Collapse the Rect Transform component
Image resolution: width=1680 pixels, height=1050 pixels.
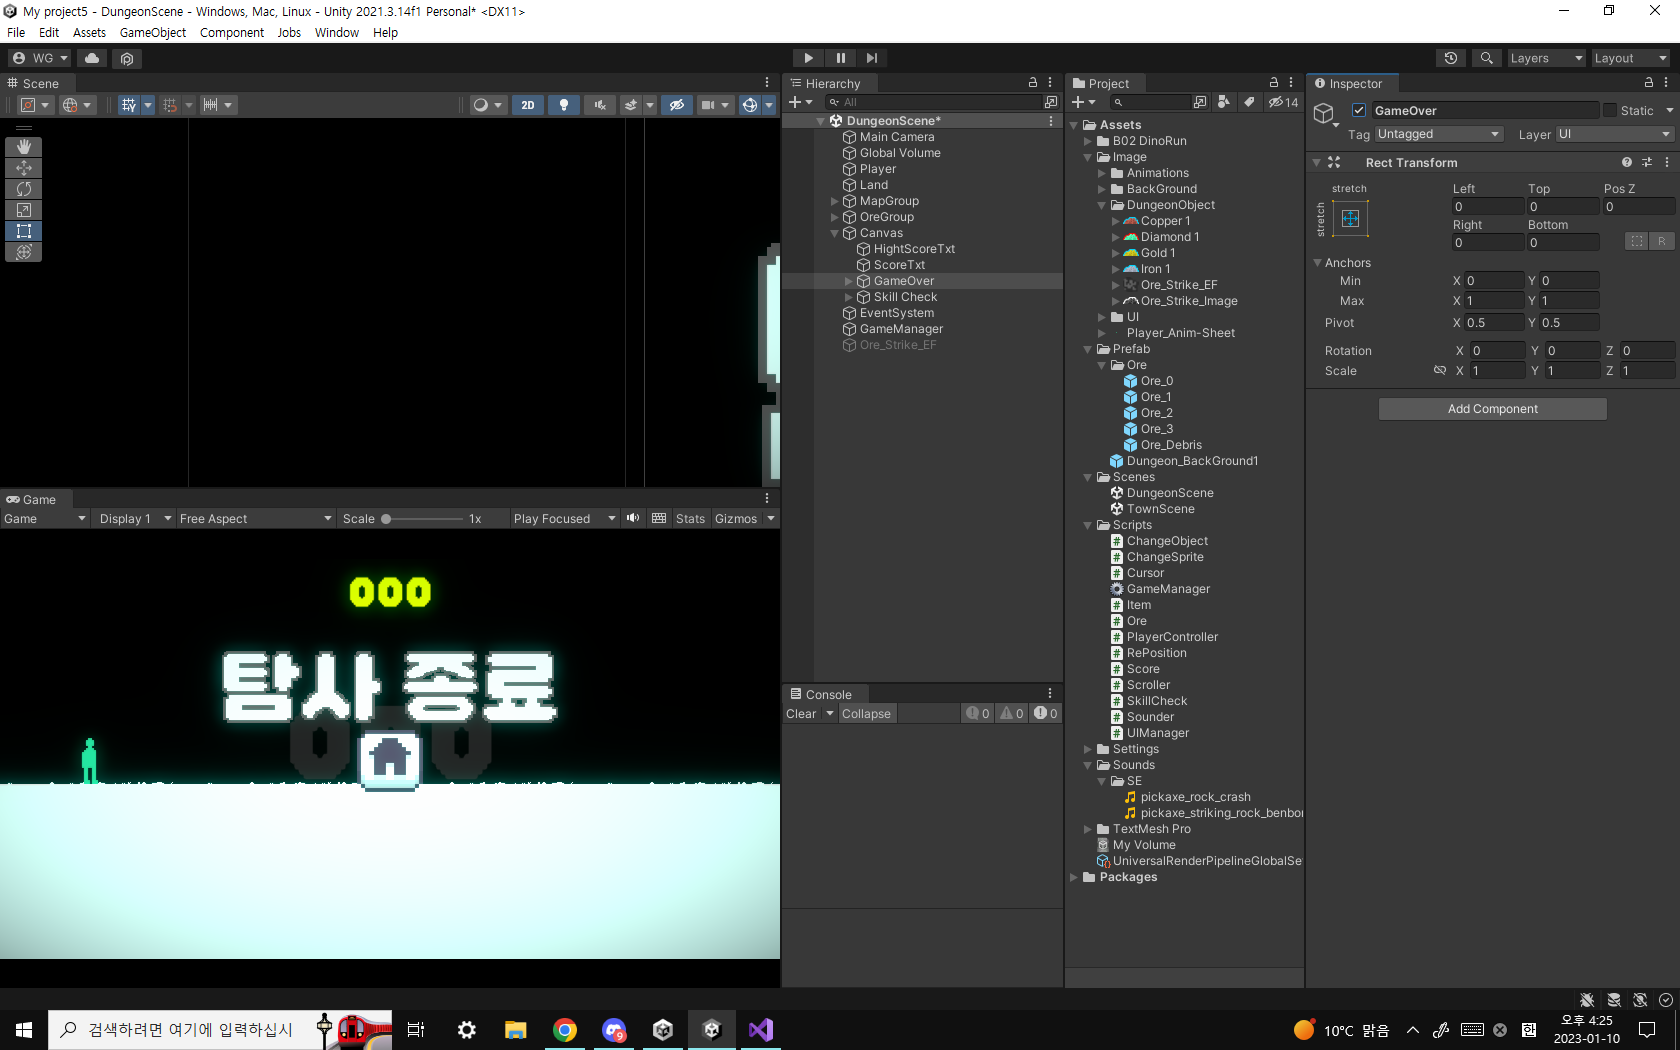[1316, 163]
